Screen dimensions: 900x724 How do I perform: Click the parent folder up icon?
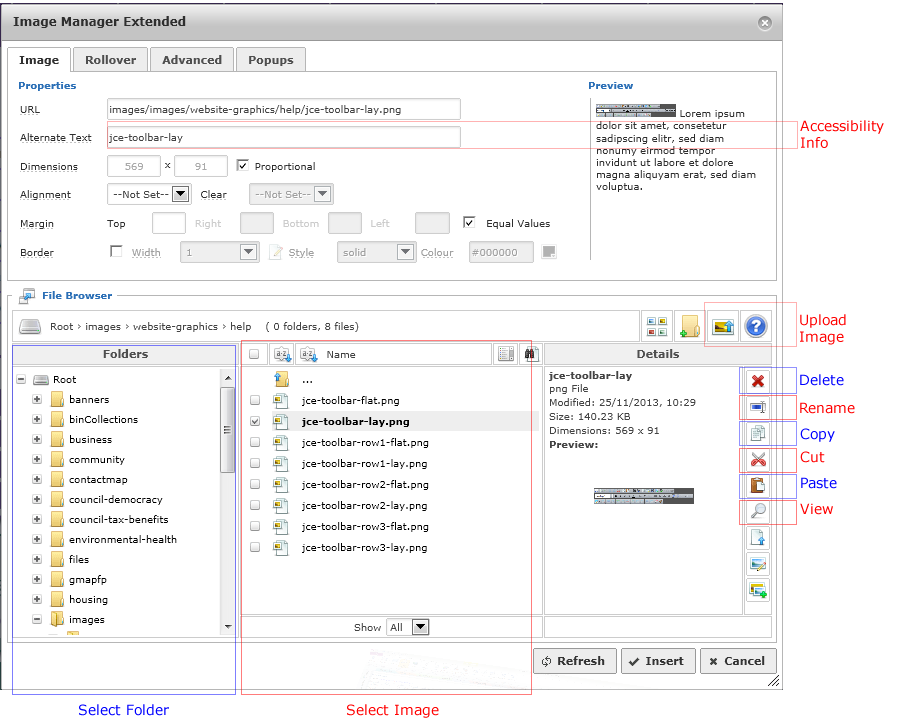281,379
